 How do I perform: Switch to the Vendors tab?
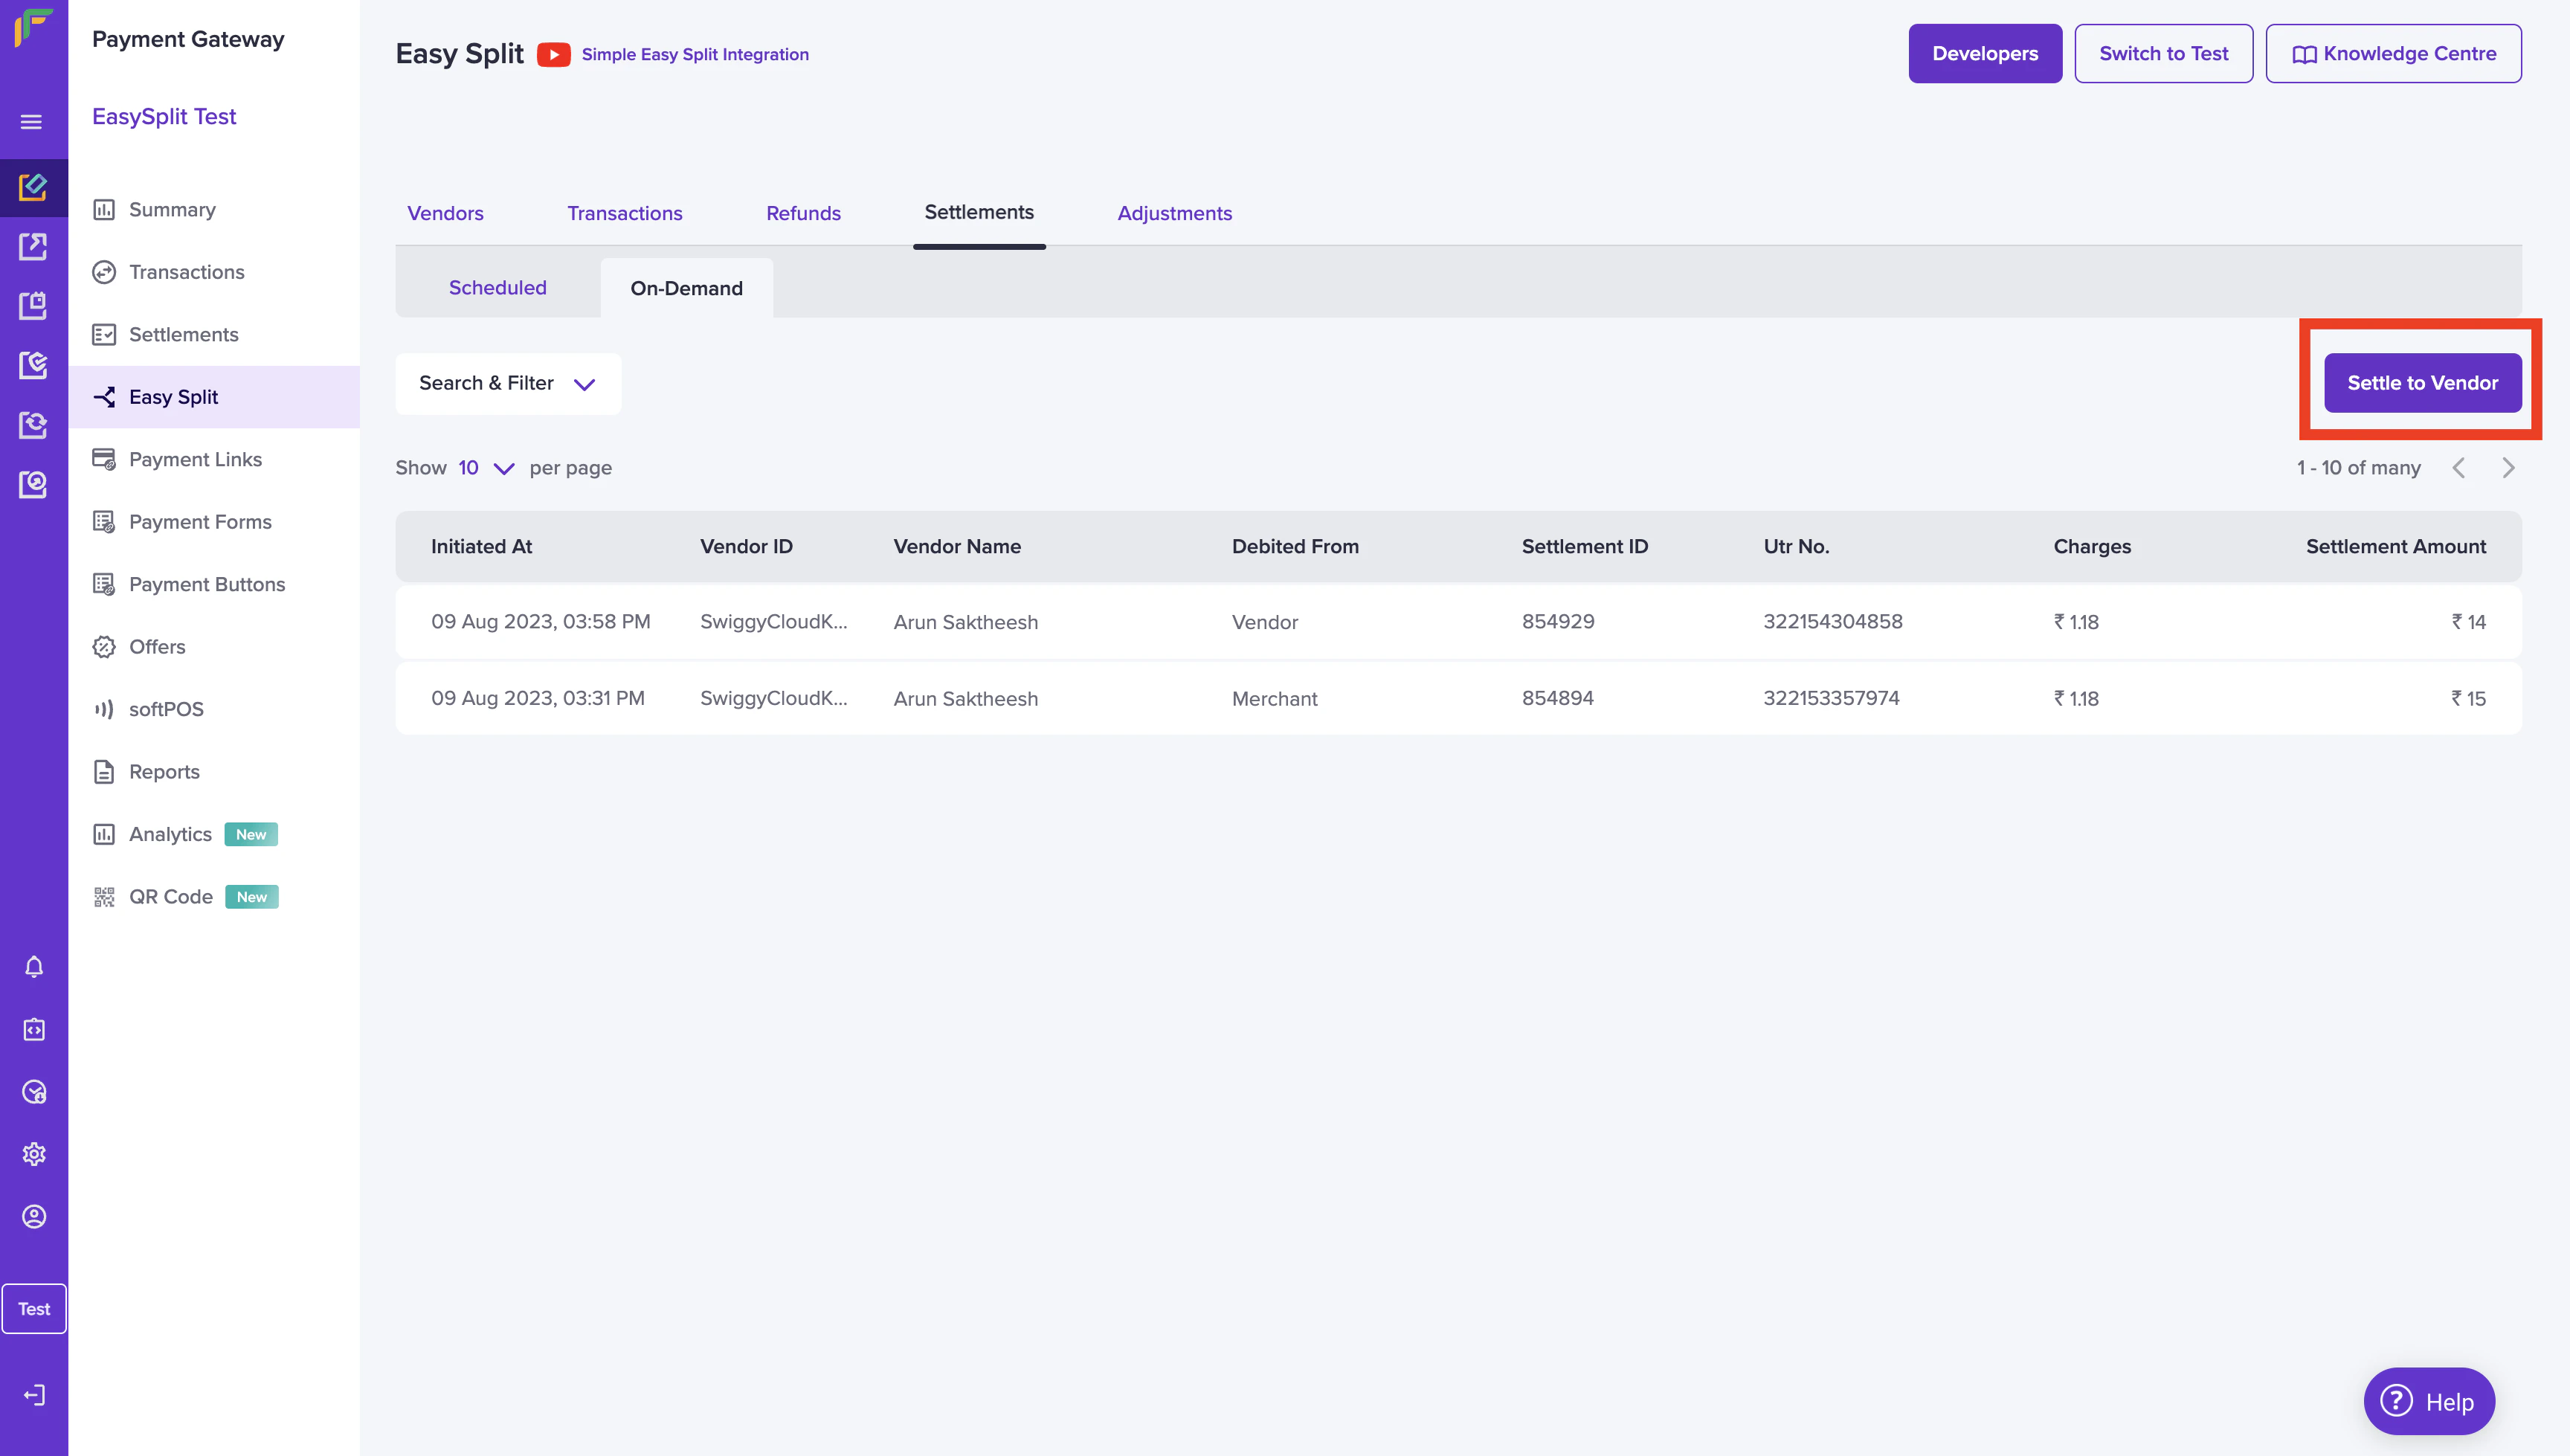click(x=445, y=213)
